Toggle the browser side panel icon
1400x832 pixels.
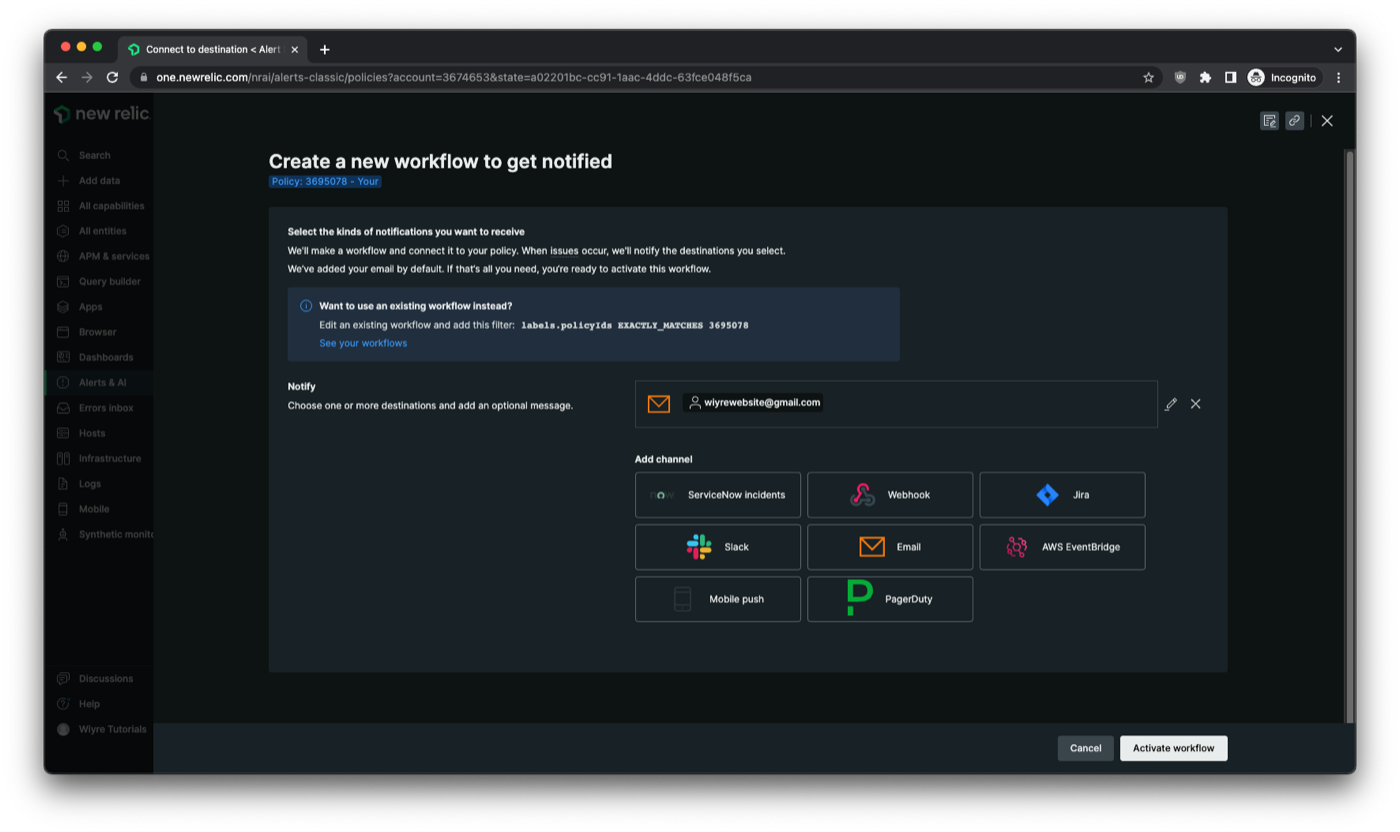click(x=1230, y=77)
